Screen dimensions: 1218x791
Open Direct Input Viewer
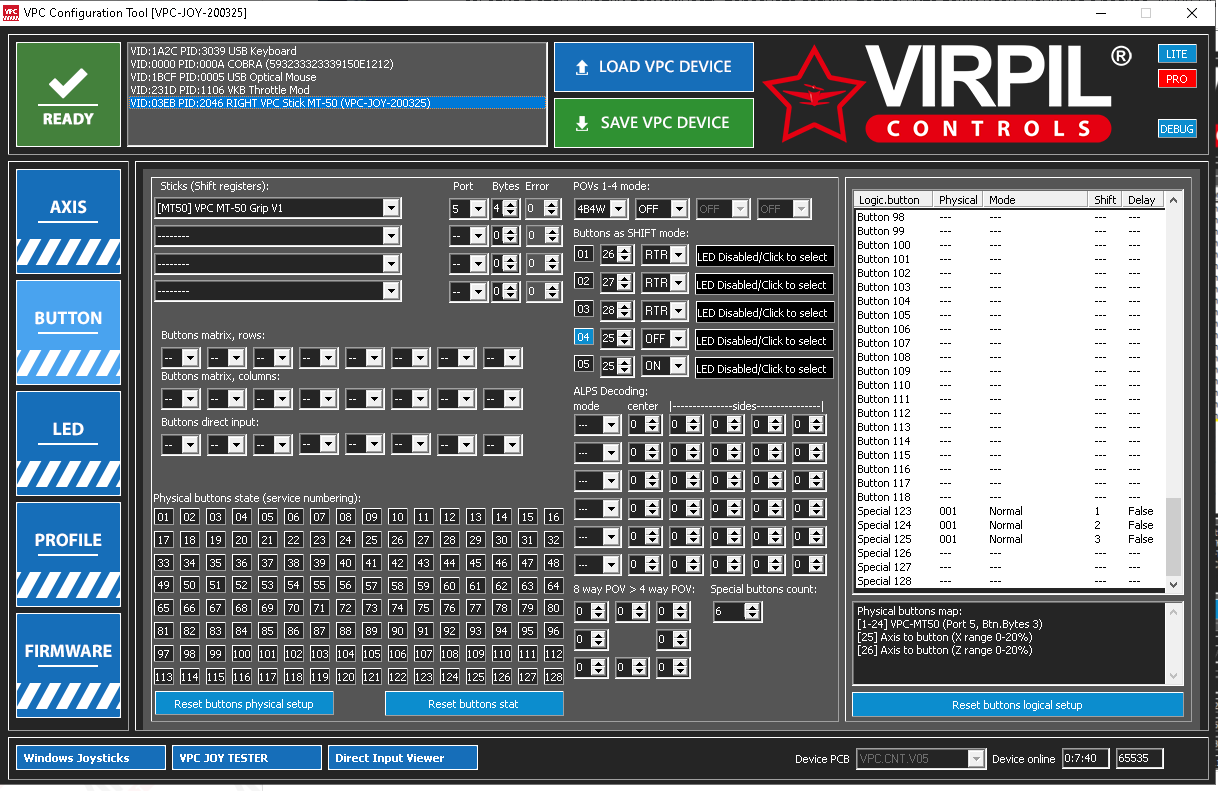[x=403, y=758]
